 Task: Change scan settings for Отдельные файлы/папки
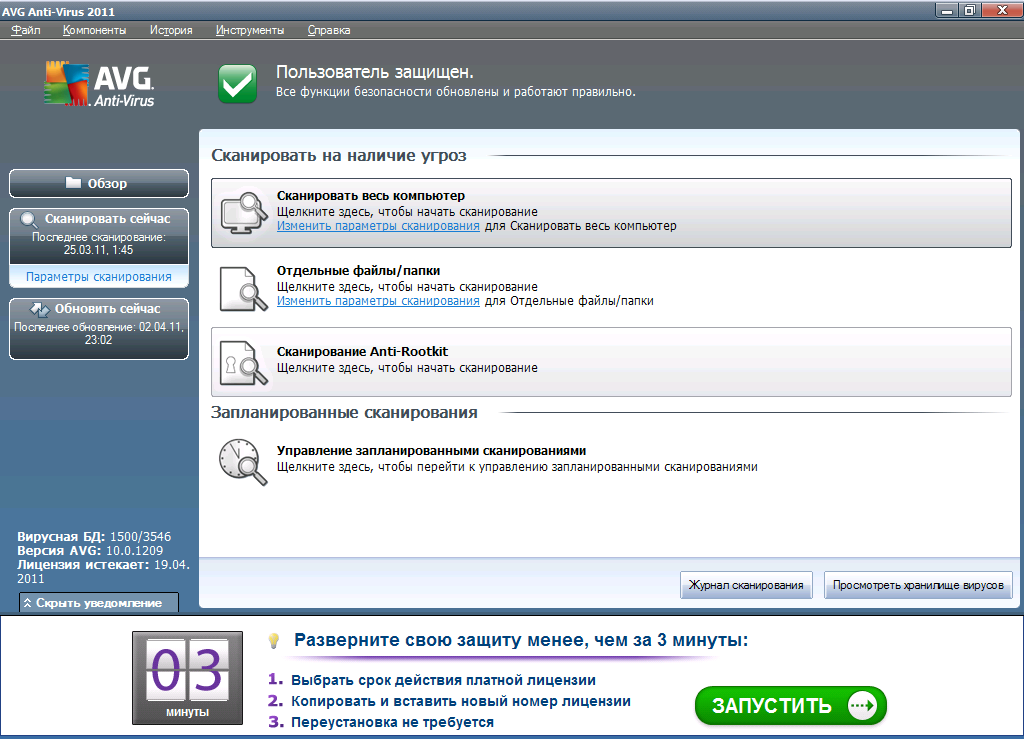pyautogui.click(x=378, y=301)
